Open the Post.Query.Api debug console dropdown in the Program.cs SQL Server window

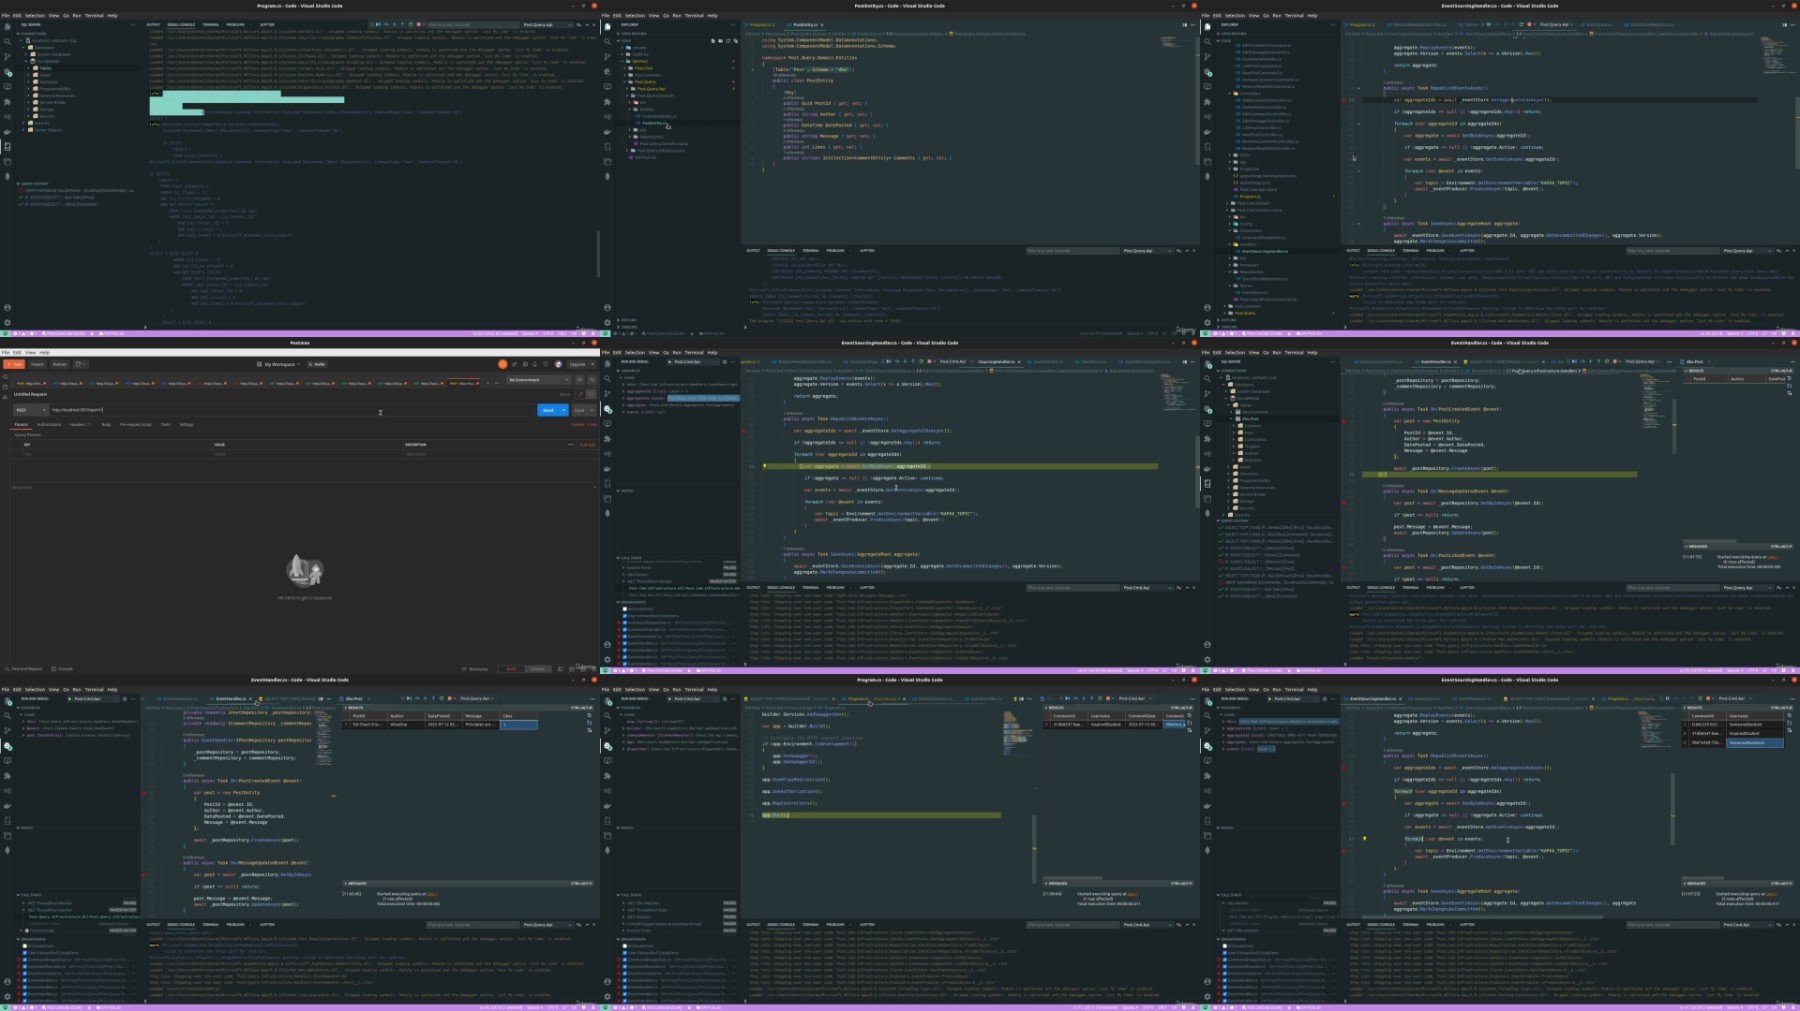pyautogui.click(x=547, y=24)
